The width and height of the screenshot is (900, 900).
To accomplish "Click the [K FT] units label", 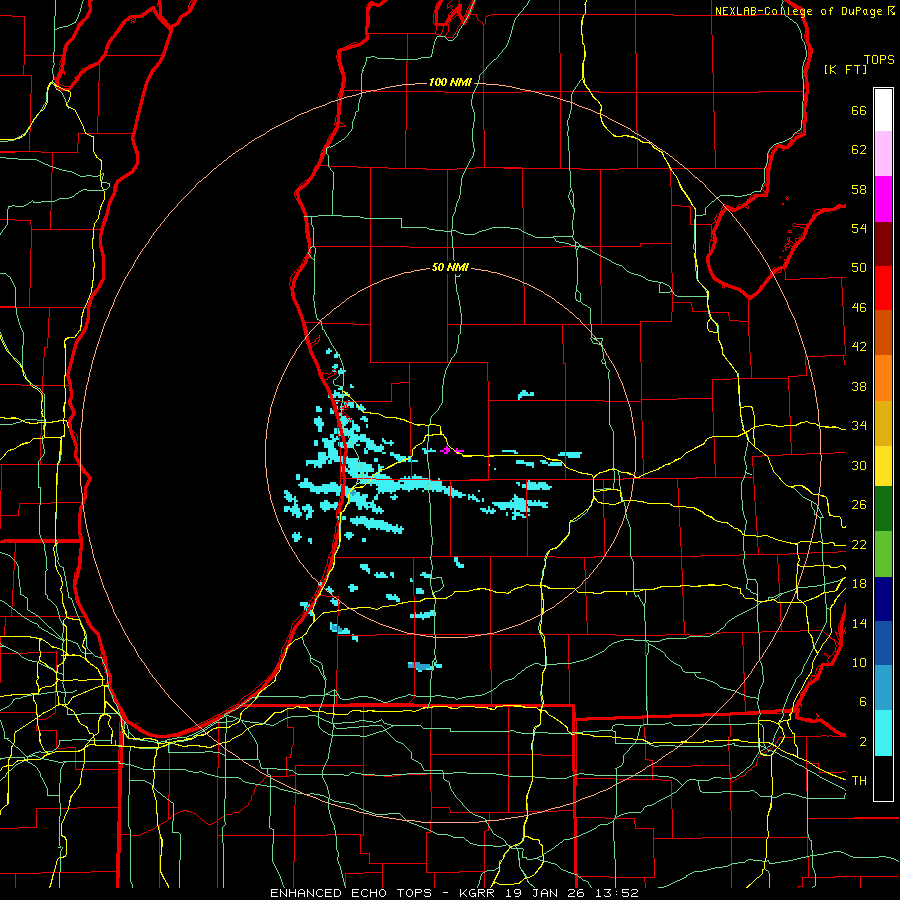I will pos(845,69).
